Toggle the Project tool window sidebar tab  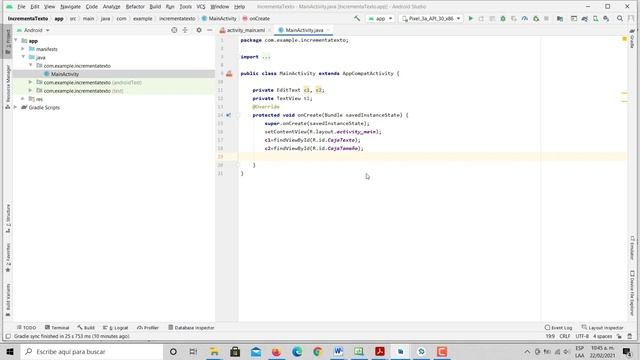pyautogui.click(x=8, y=42)
